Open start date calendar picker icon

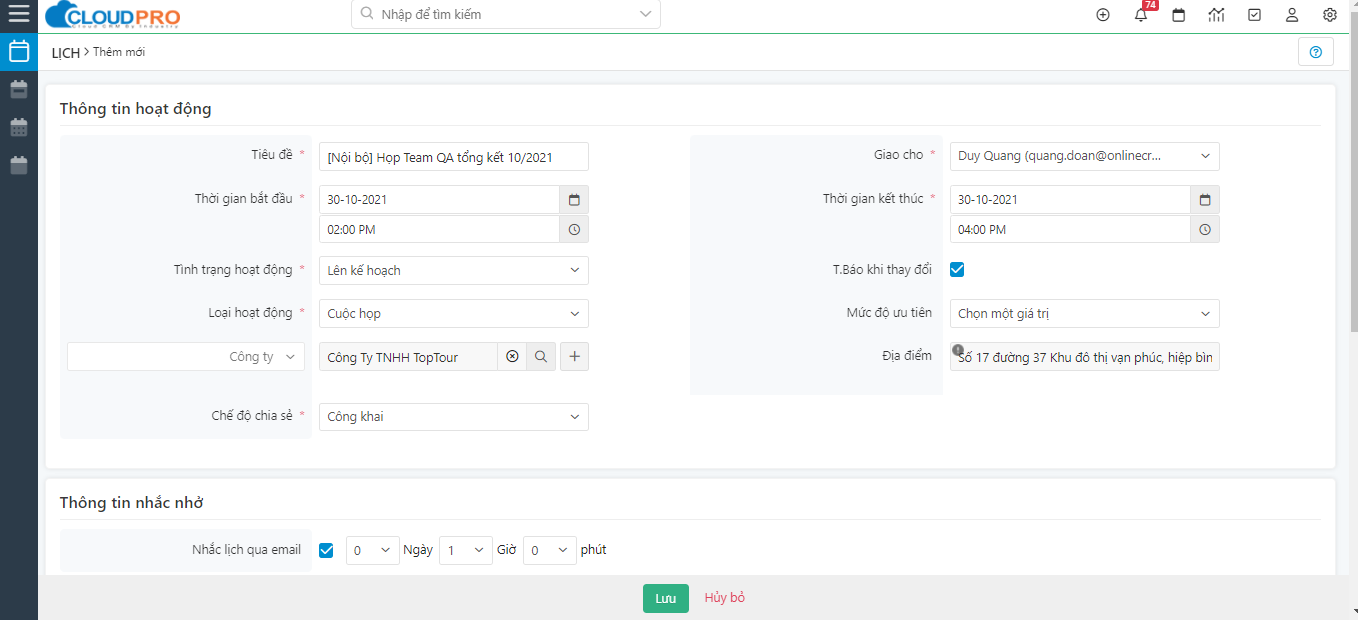574,200
